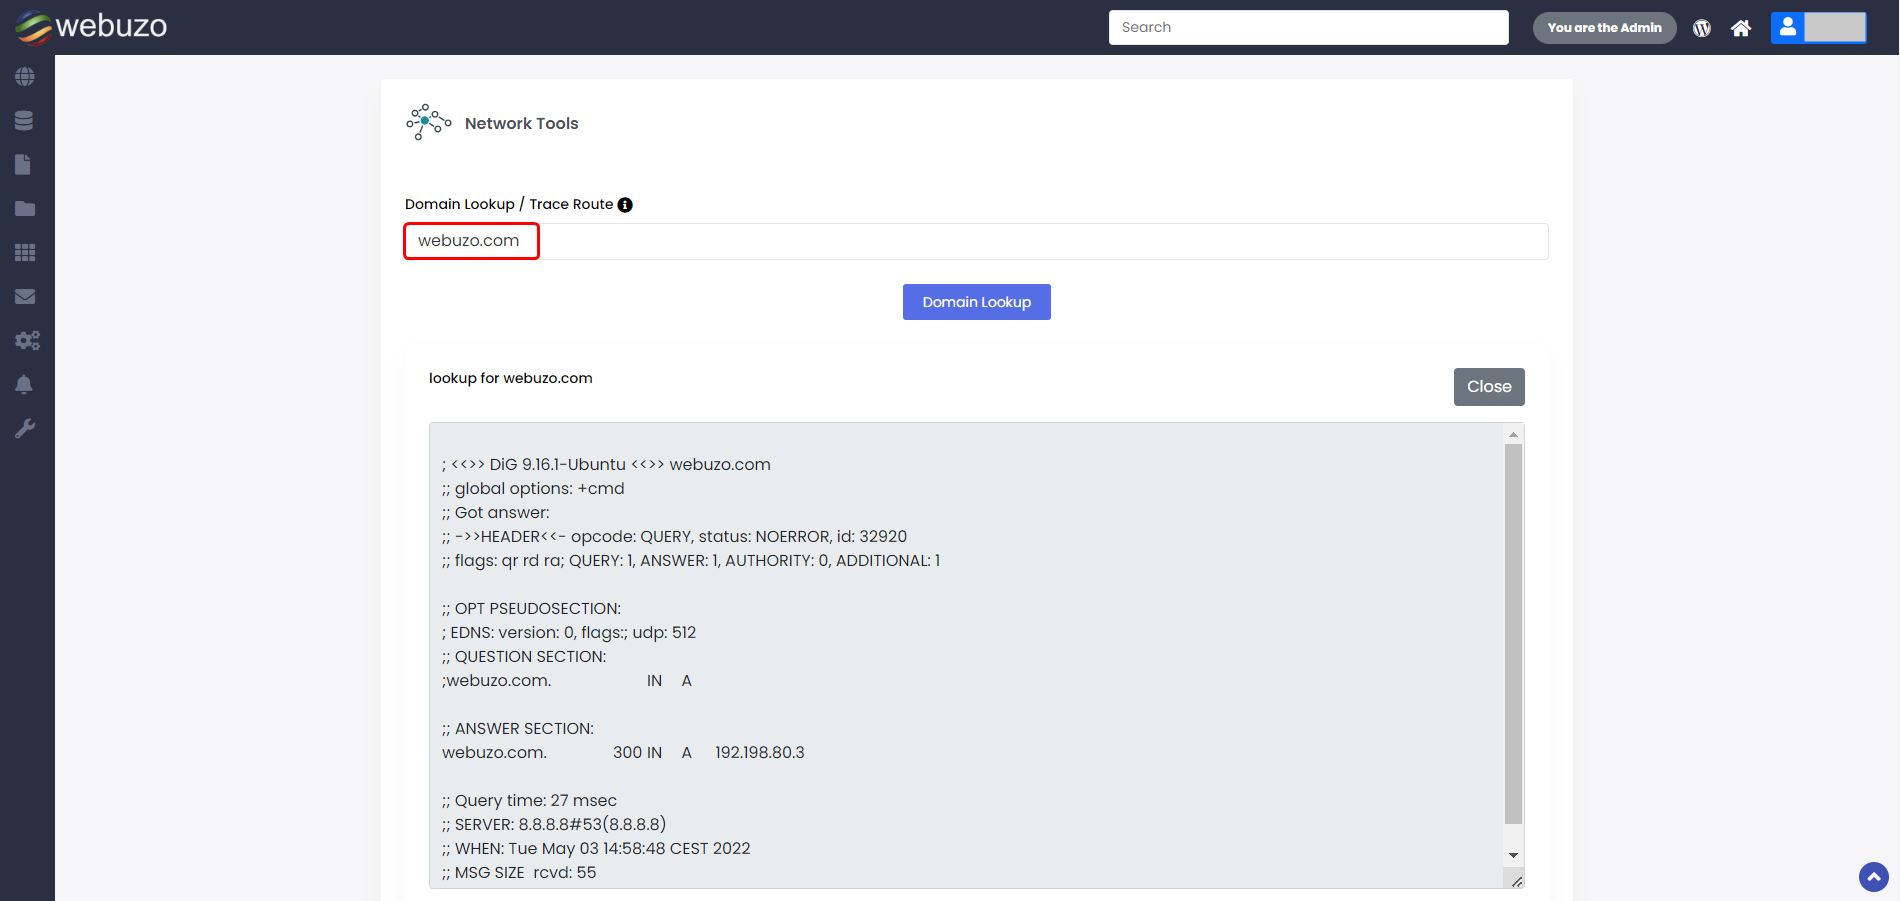
Task: Open the gears settings sidebar icon
Action: (27, 341)
